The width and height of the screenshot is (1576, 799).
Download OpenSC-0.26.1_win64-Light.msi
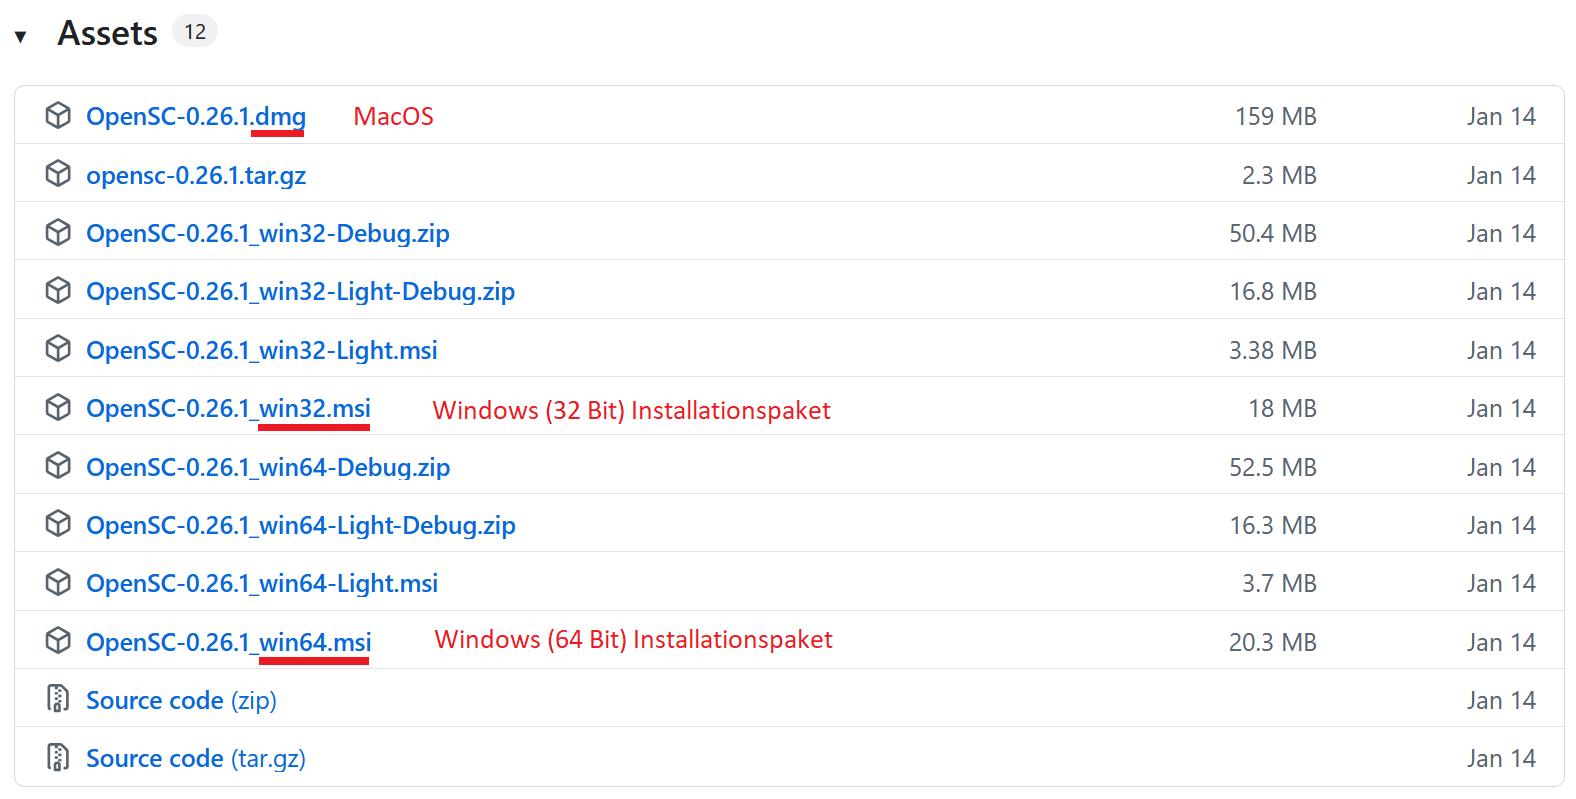pyautogui.click(x=262, y=583)
